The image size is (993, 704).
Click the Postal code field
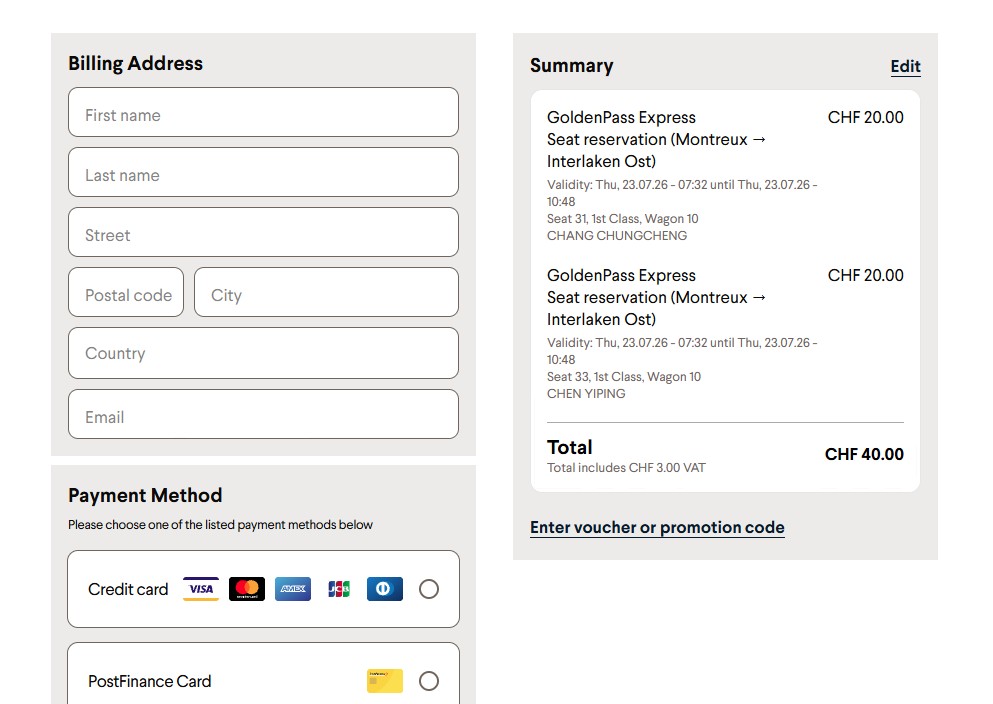[126, 292]
